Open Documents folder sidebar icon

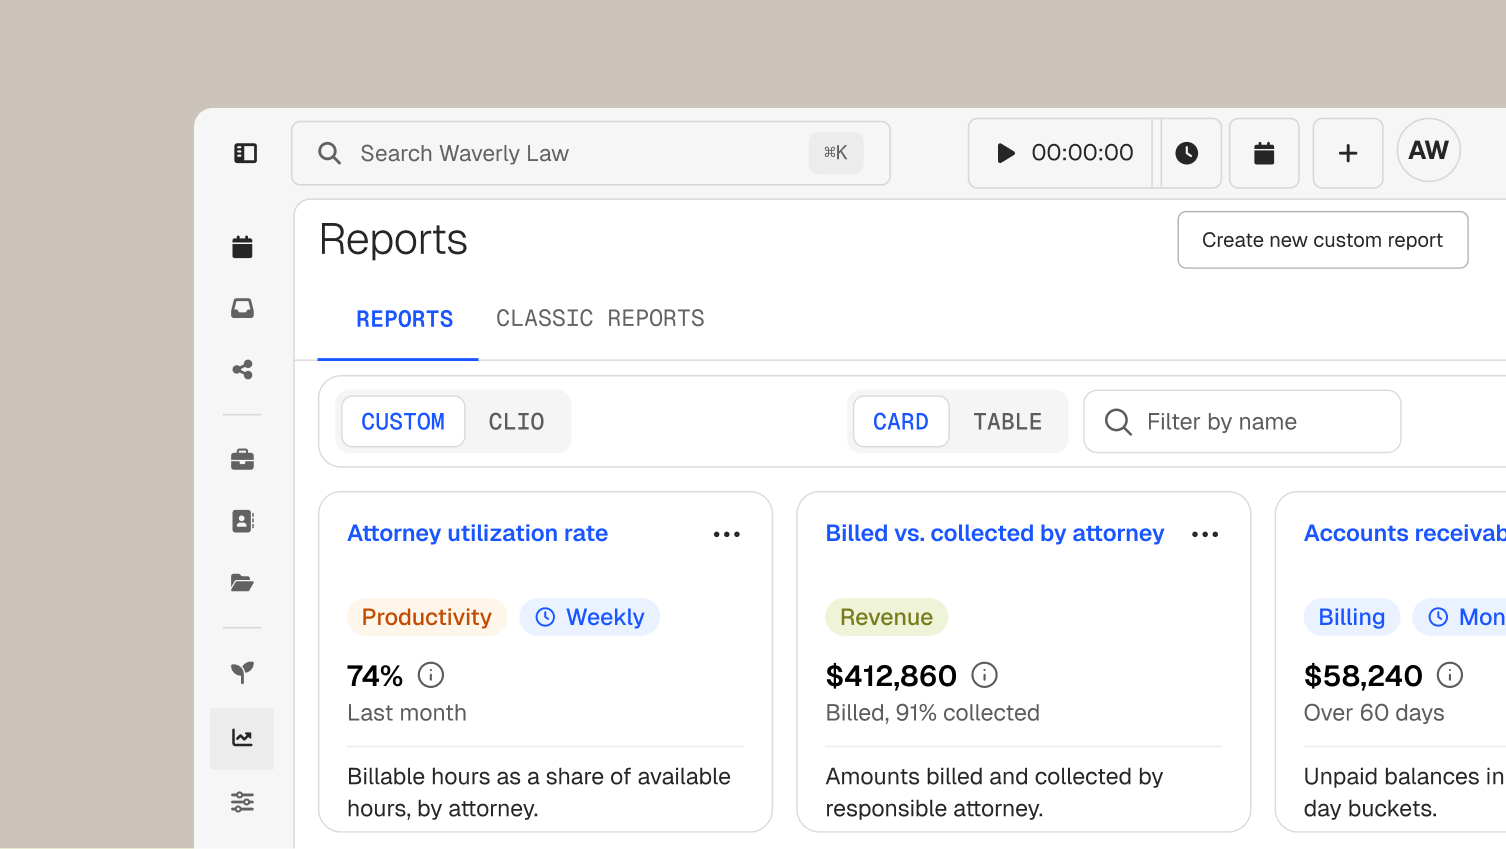(x=242, y=582)
